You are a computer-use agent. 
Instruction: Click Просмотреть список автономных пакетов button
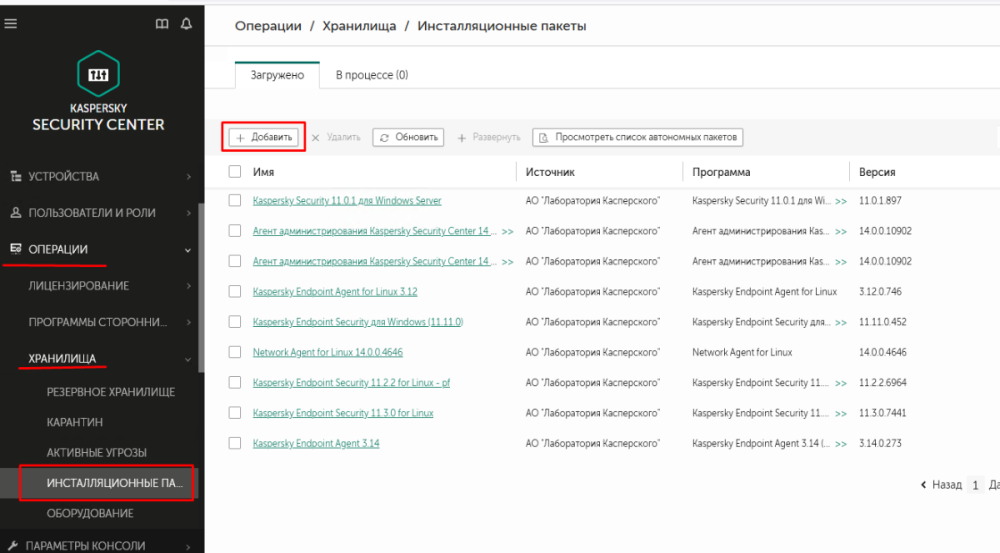(x=638, y=137)
